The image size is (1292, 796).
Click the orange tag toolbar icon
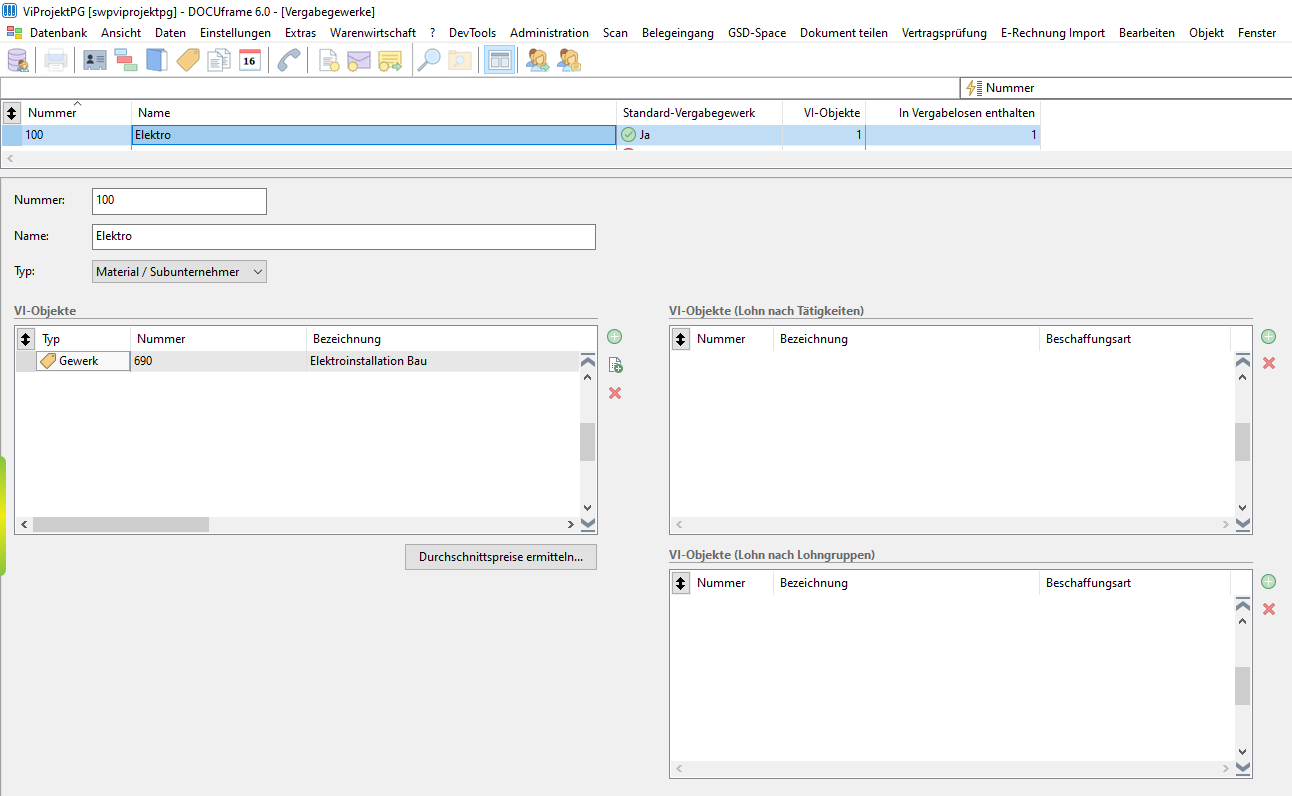coord(188,60)
